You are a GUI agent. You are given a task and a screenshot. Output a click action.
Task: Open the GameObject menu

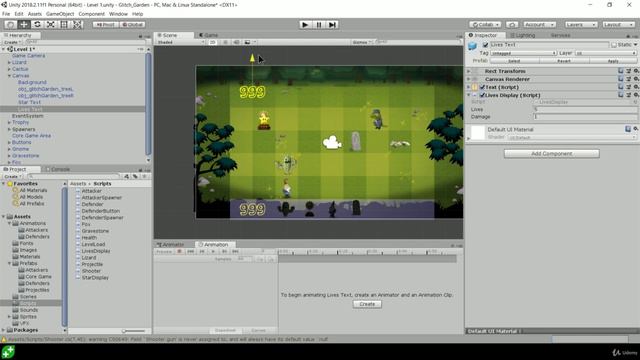click(60, 14)
